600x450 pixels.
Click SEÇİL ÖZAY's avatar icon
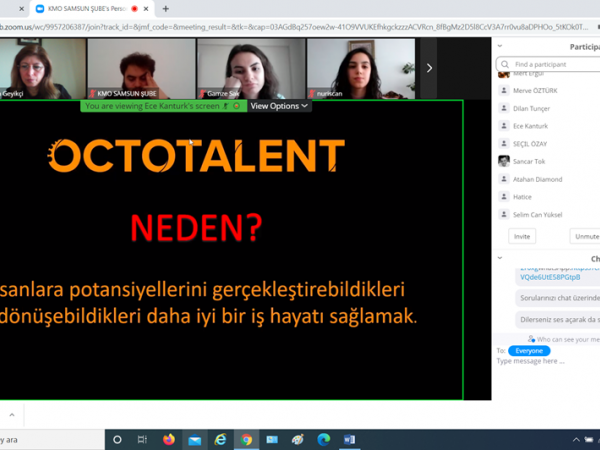504,143
